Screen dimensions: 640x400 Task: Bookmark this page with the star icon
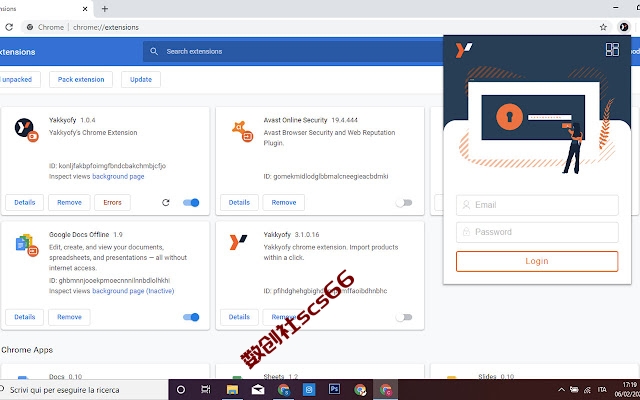click(603, 27)
